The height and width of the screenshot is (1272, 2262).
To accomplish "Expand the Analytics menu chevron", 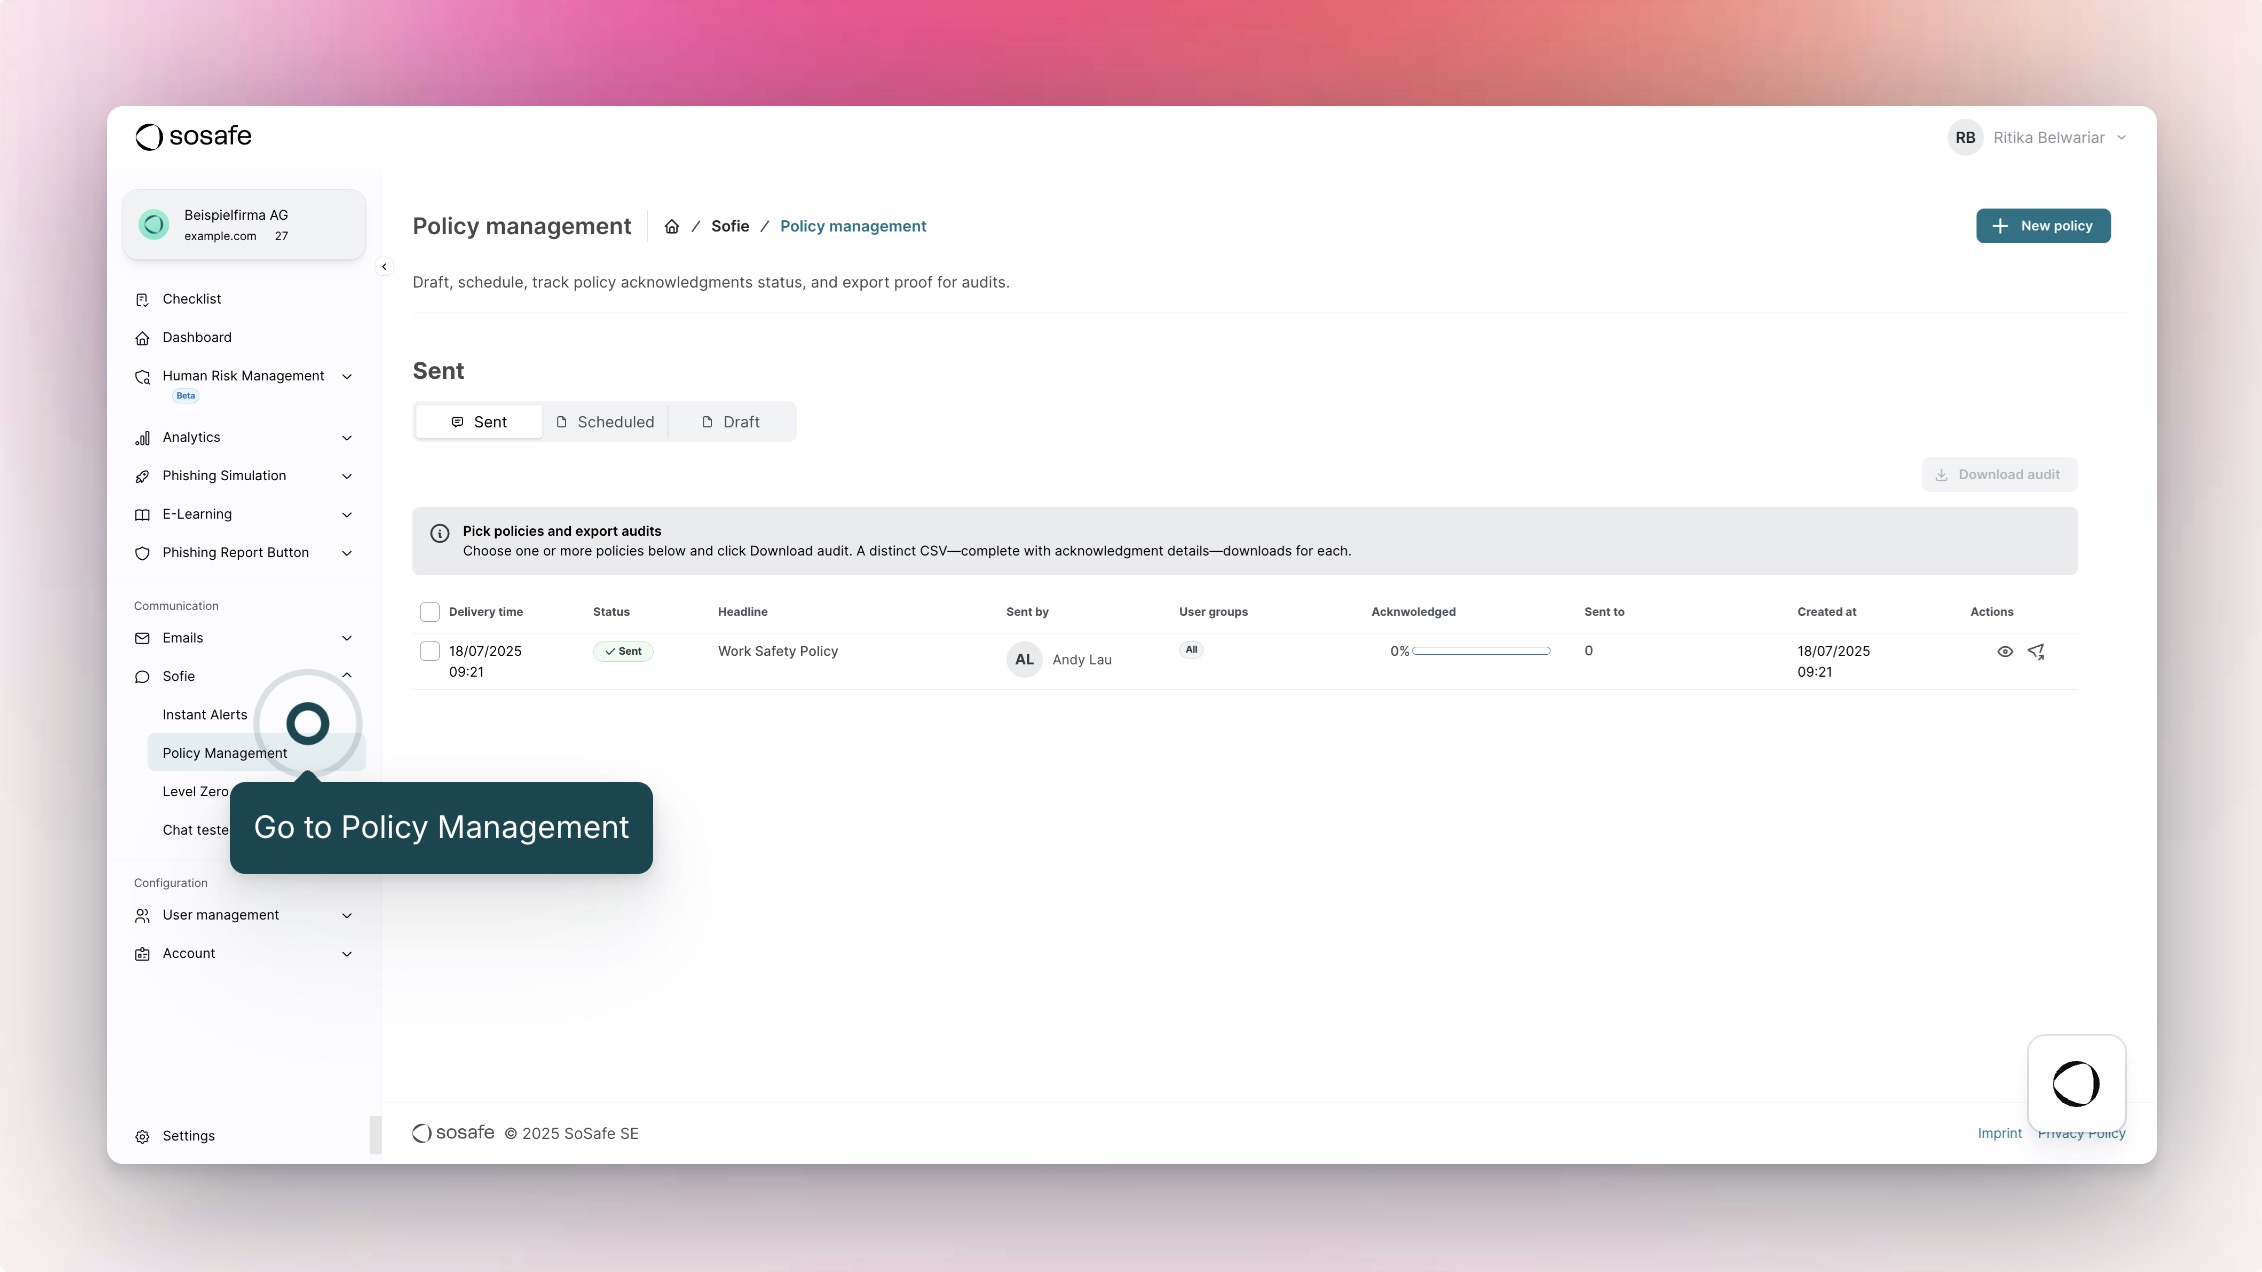I will coord(347,438).
